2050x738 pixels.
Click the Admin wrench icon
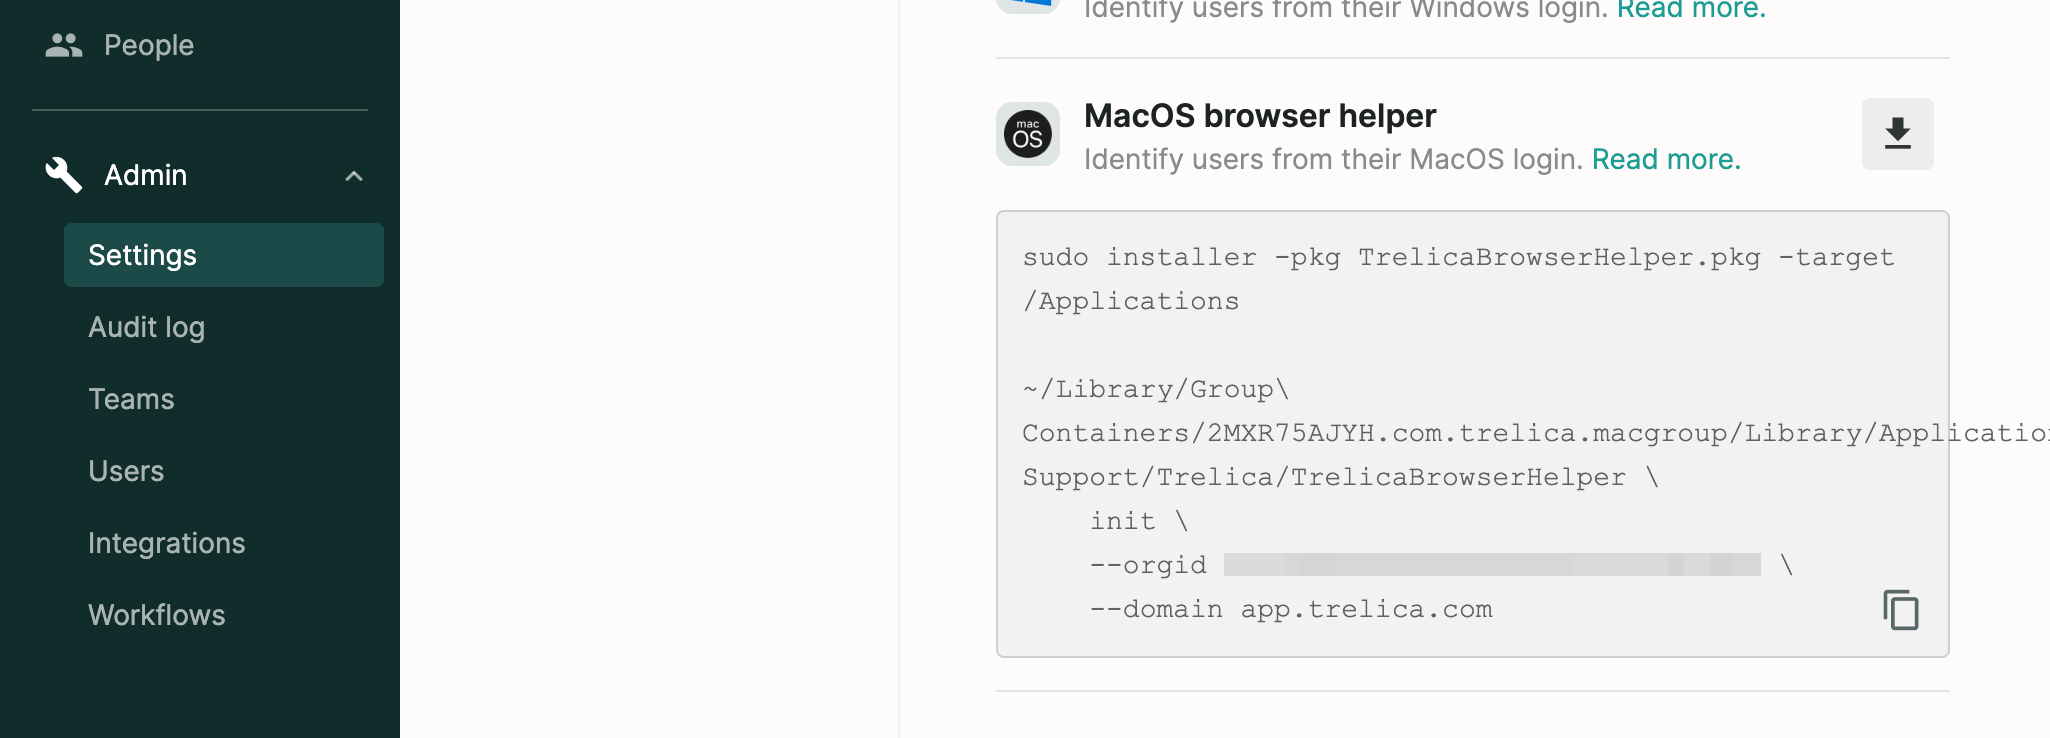[x=63, y=175]
